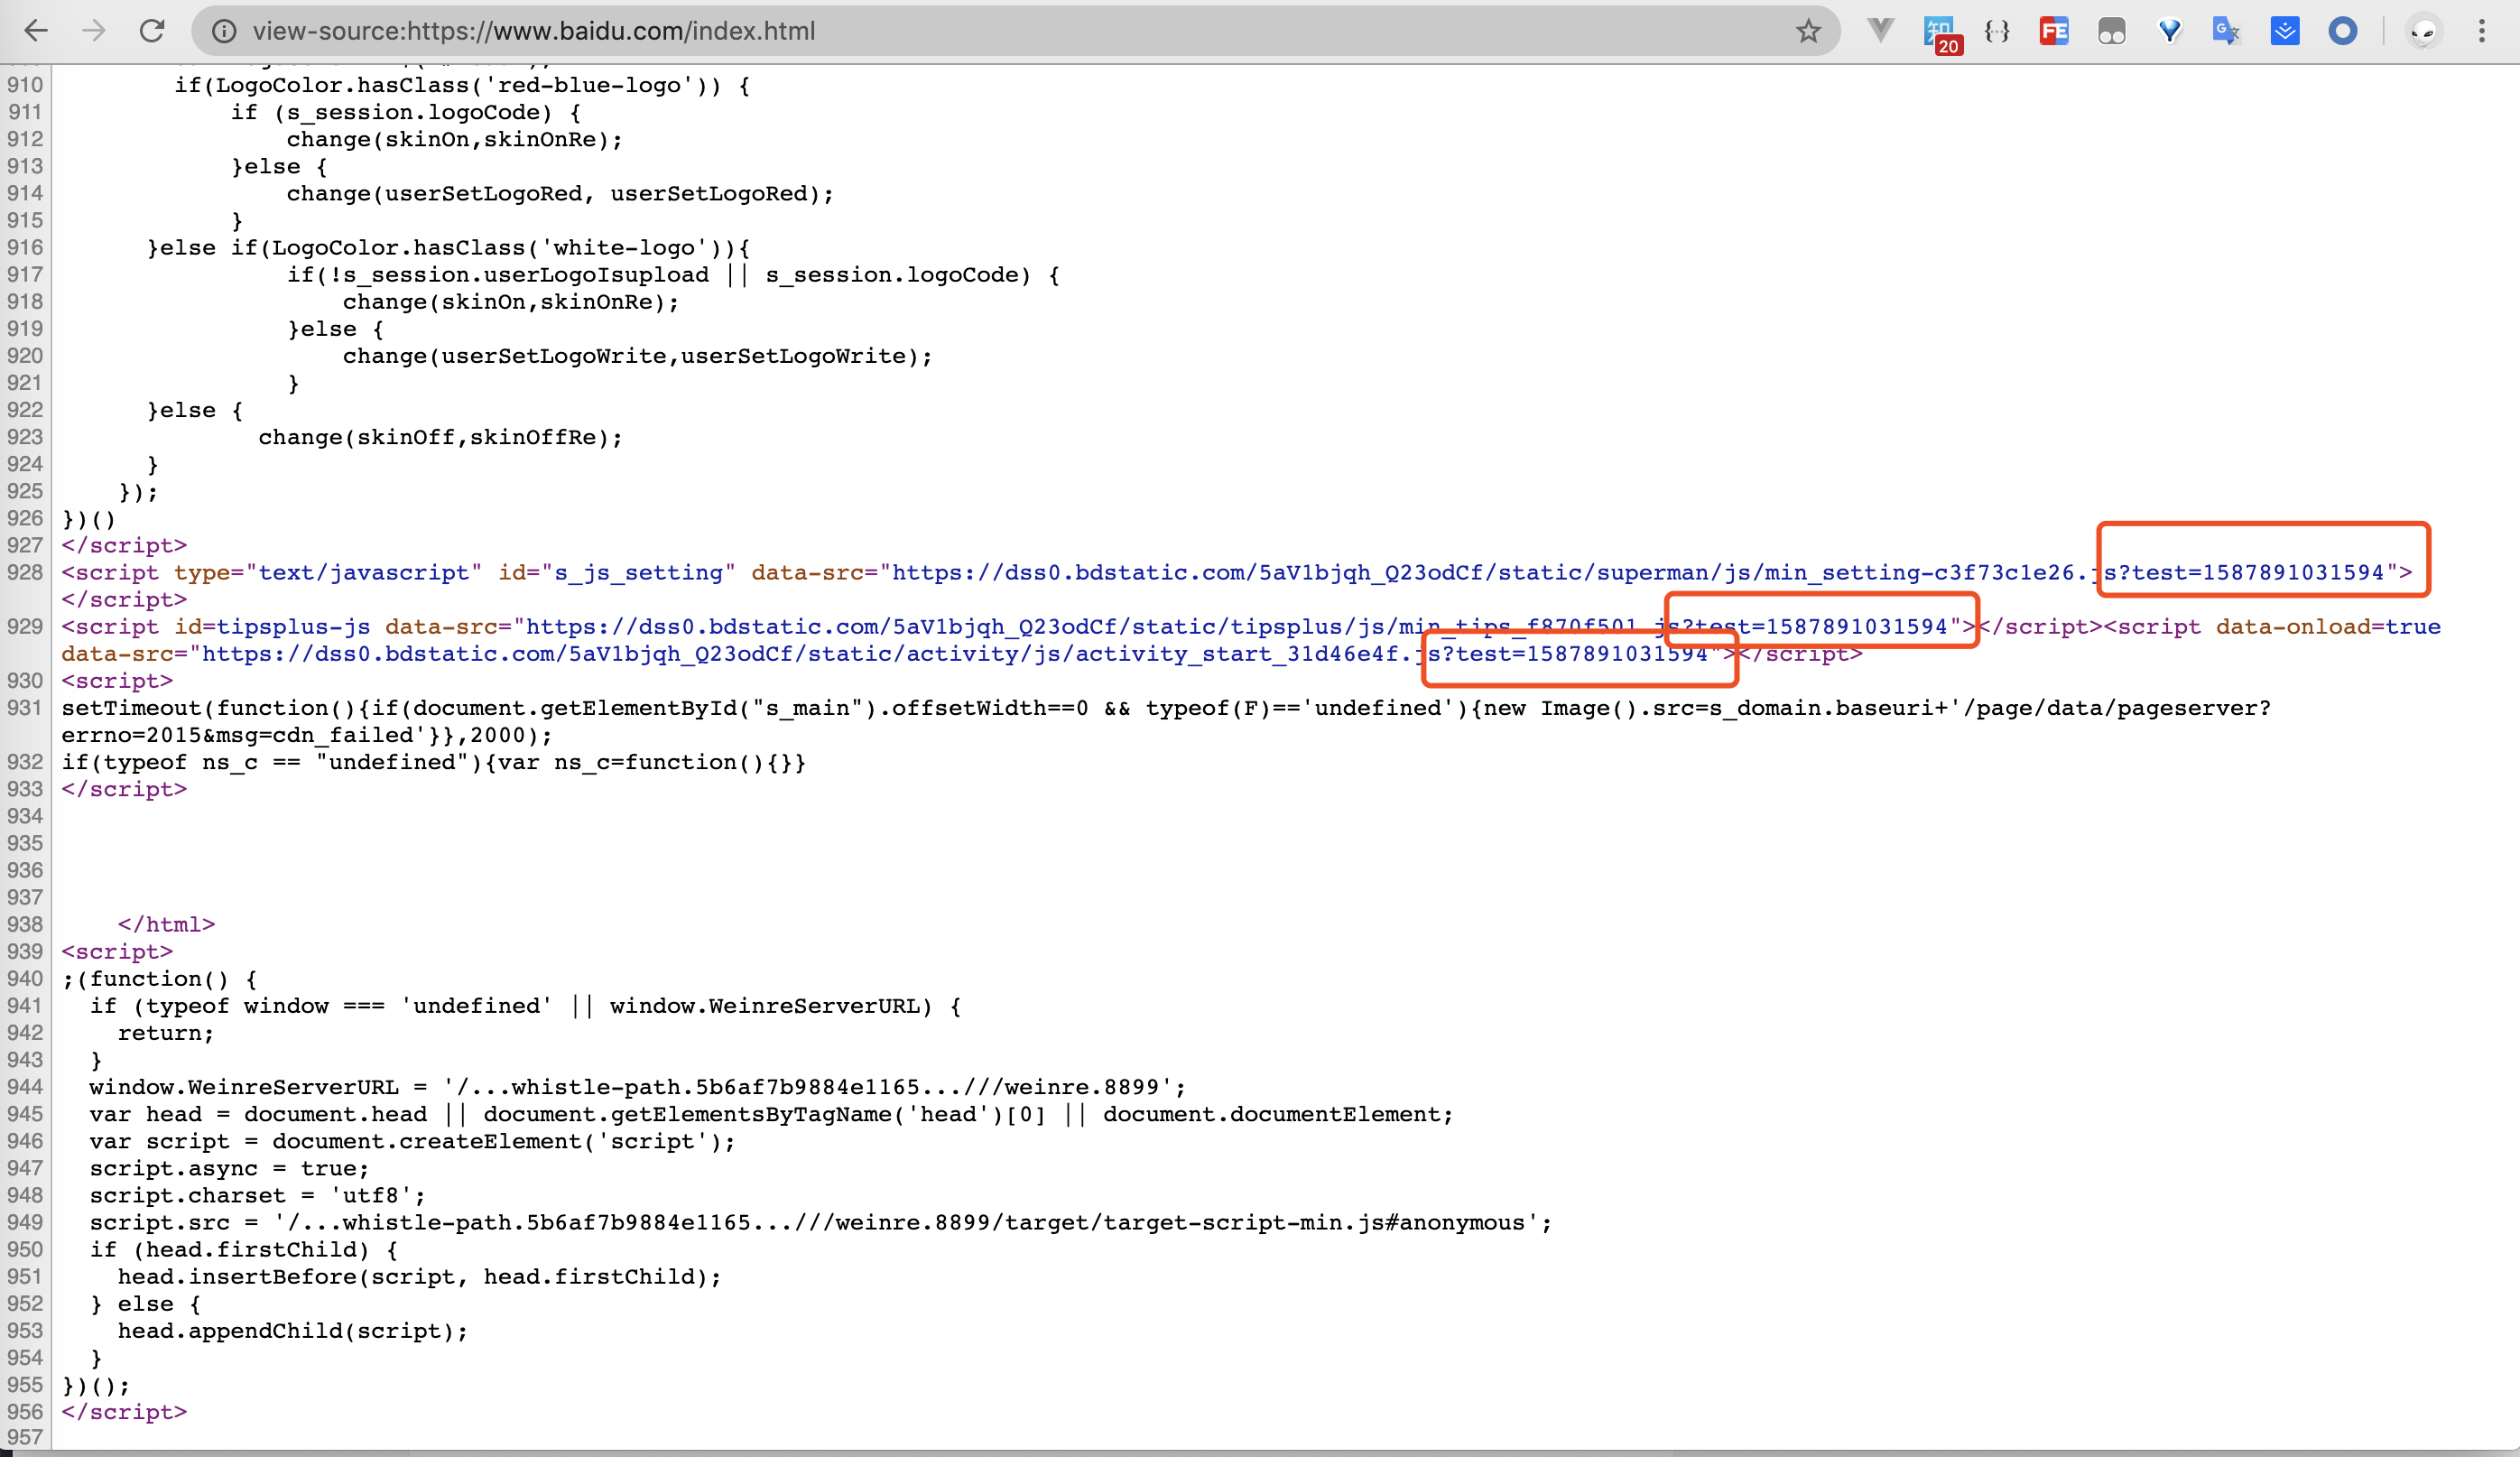Click the 'if(typeof ns_c ==' line

pos(434,762)
